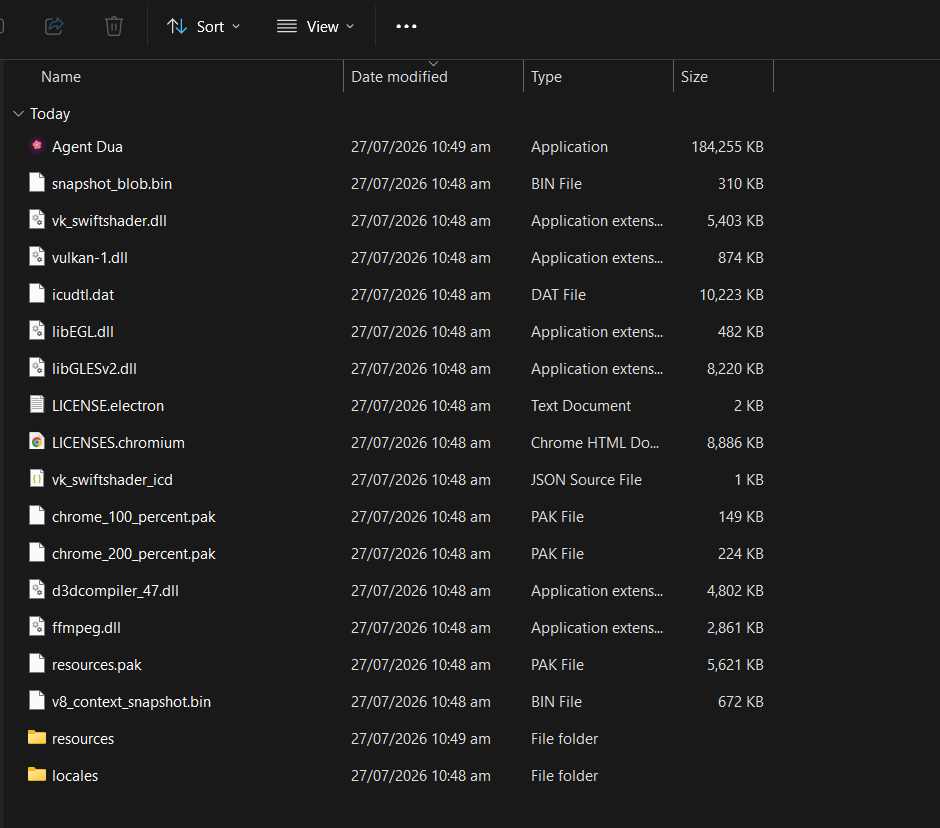The width and height of the screenshot is (940, 828).
Task: Select the LICENSES.chromium Chrome icon
Action: [37, 442]
